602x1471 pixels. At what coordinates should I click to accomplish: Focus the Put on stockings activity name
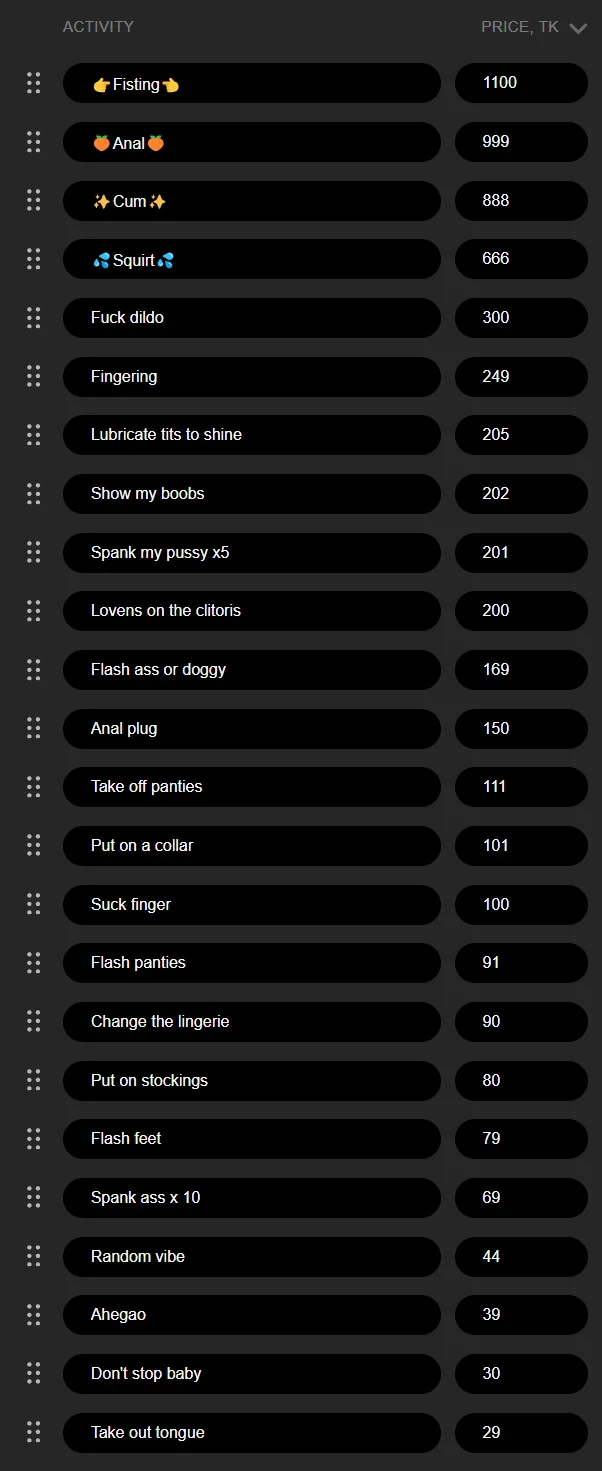(251, 1080)
